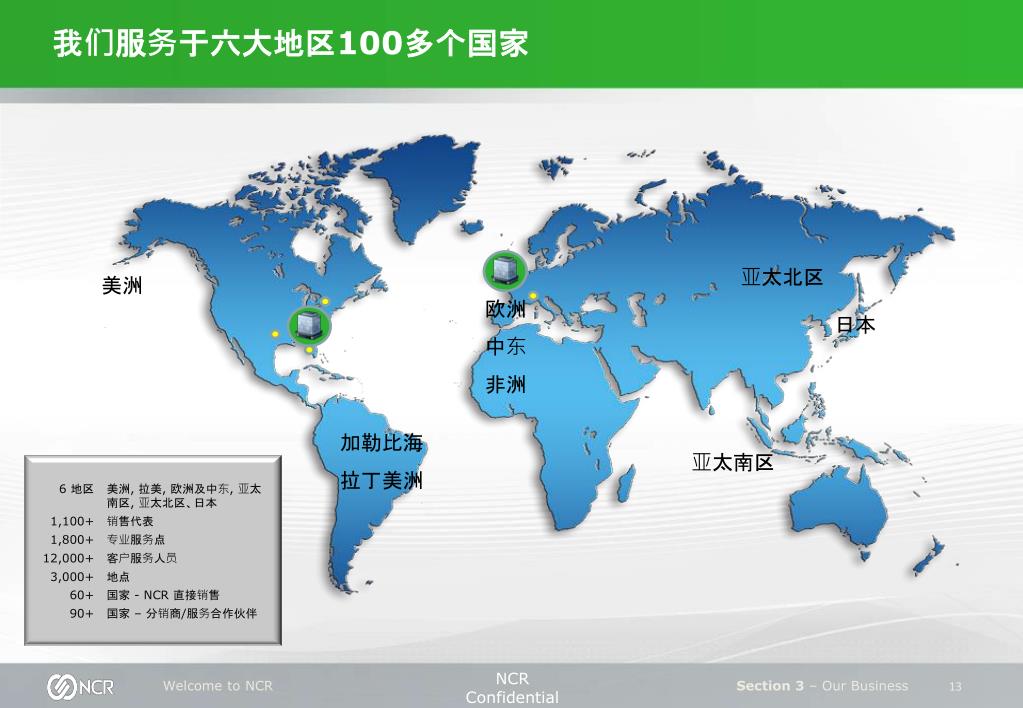Click the '12,000+' value in the legend box

click(69, 559)
